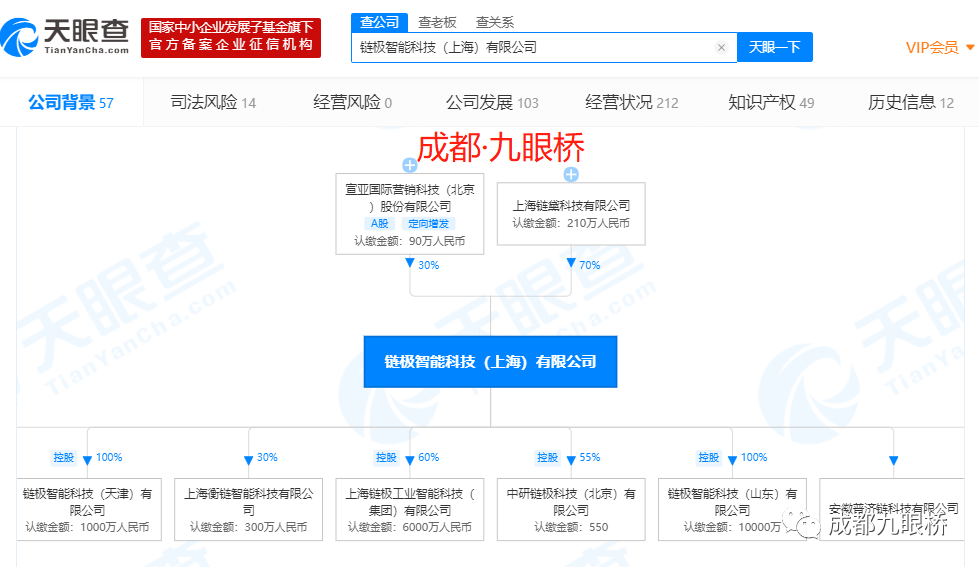The width and height of the screenshot is (979, 567).
Task: Click the VIP会员 link
Action: click(x=932, y=47)
